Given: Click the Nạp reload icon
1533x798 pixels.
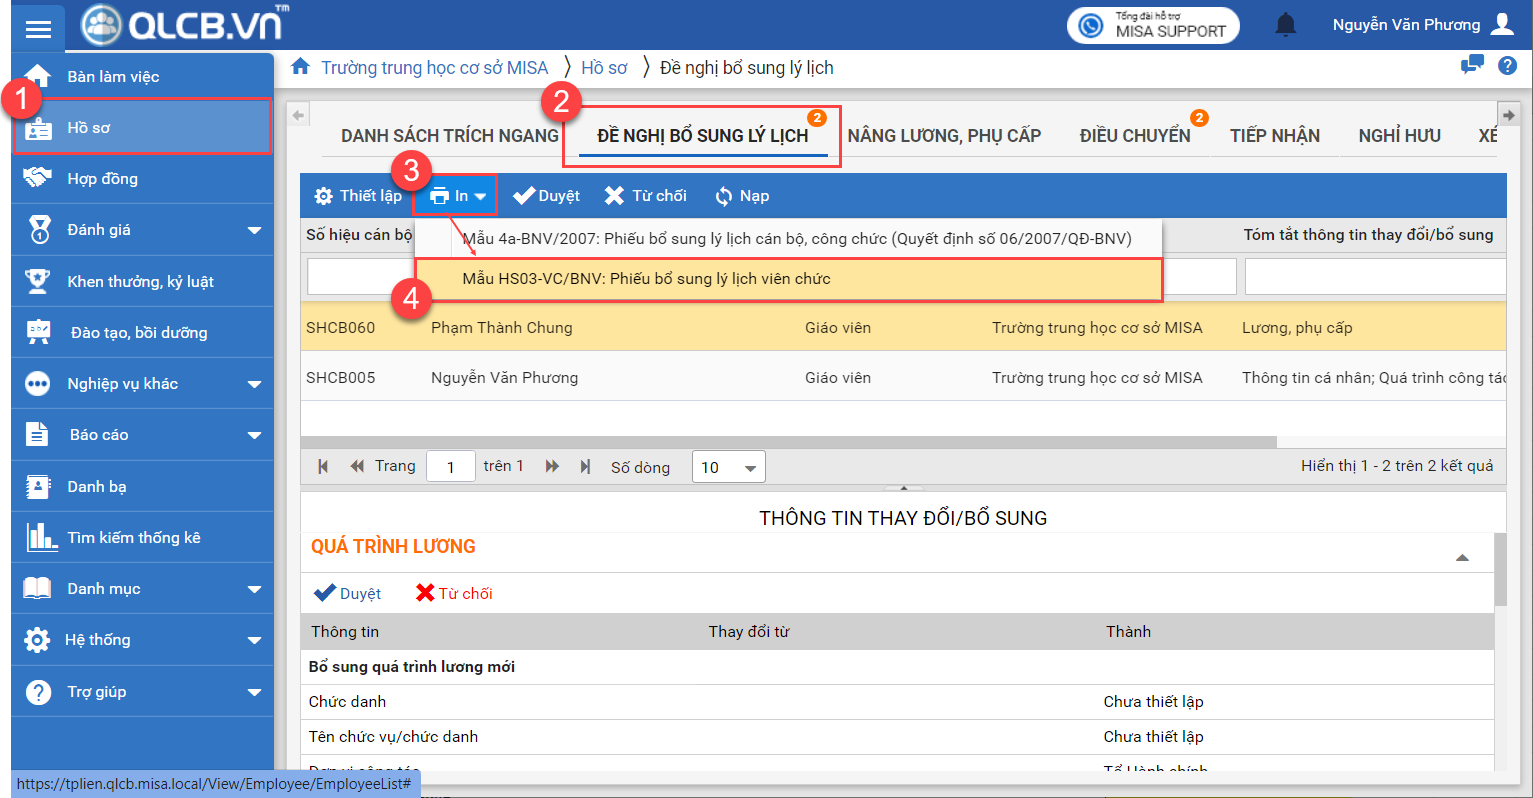Looking at the screenshot, I should point(724,196).
